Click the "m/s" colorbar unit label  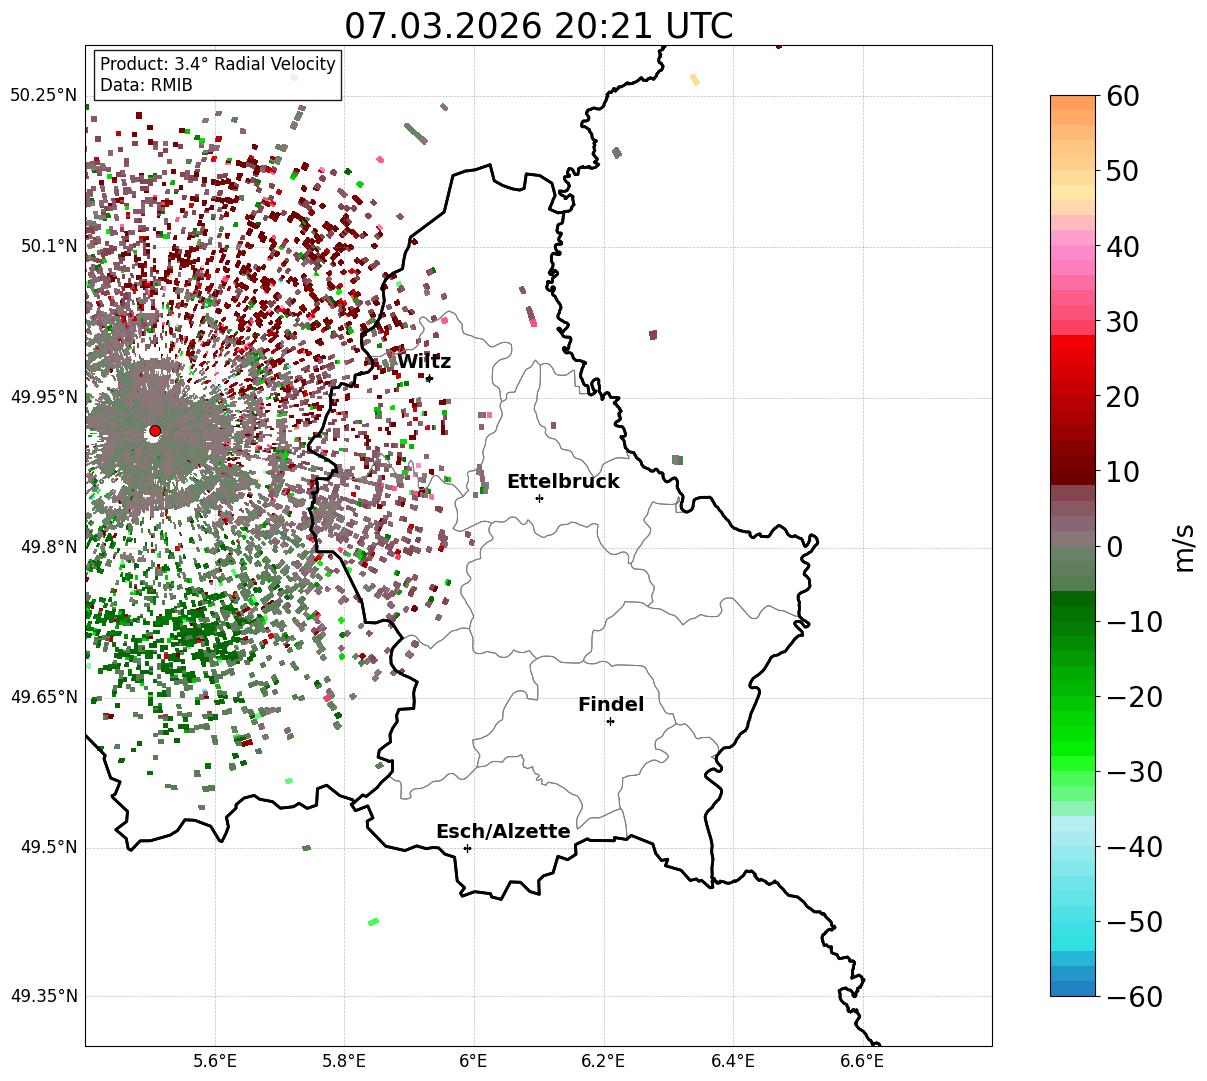click(x=1186, y=546)
